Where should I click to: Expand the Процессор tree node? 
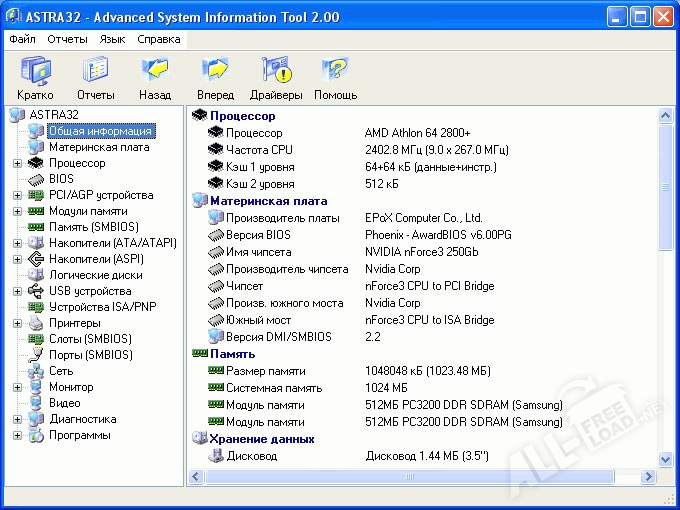[17, 163]
